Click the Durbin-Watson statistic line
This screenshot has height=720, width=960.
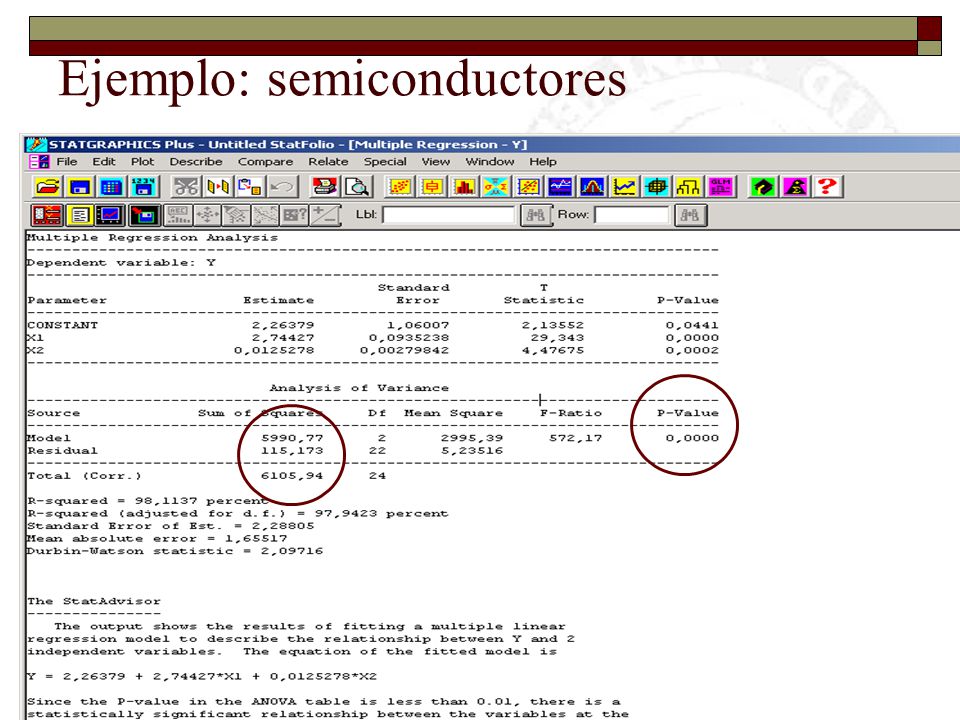(x=175, y=551)
